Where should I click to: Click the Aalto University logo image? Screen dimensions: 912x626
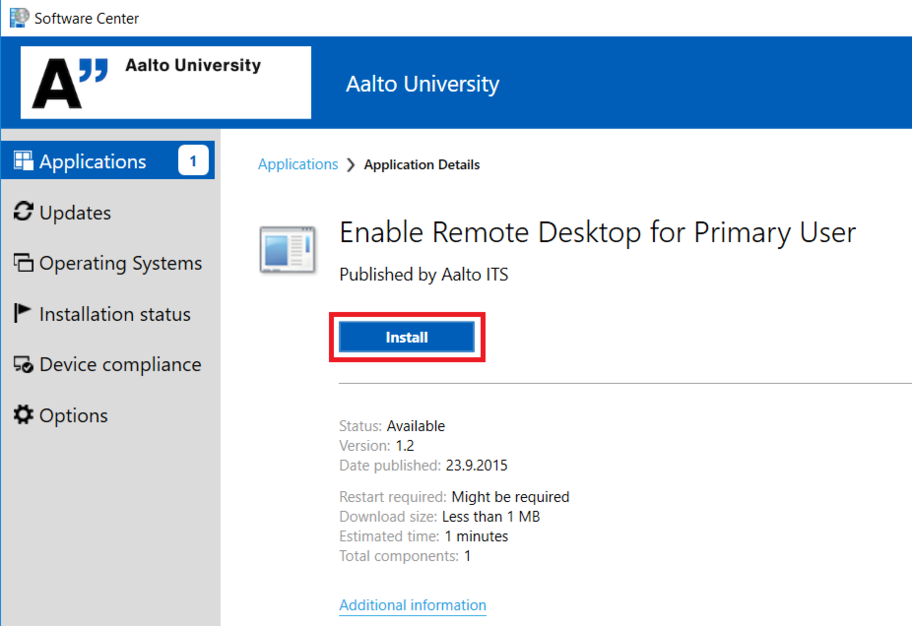[x=166, y=82]
